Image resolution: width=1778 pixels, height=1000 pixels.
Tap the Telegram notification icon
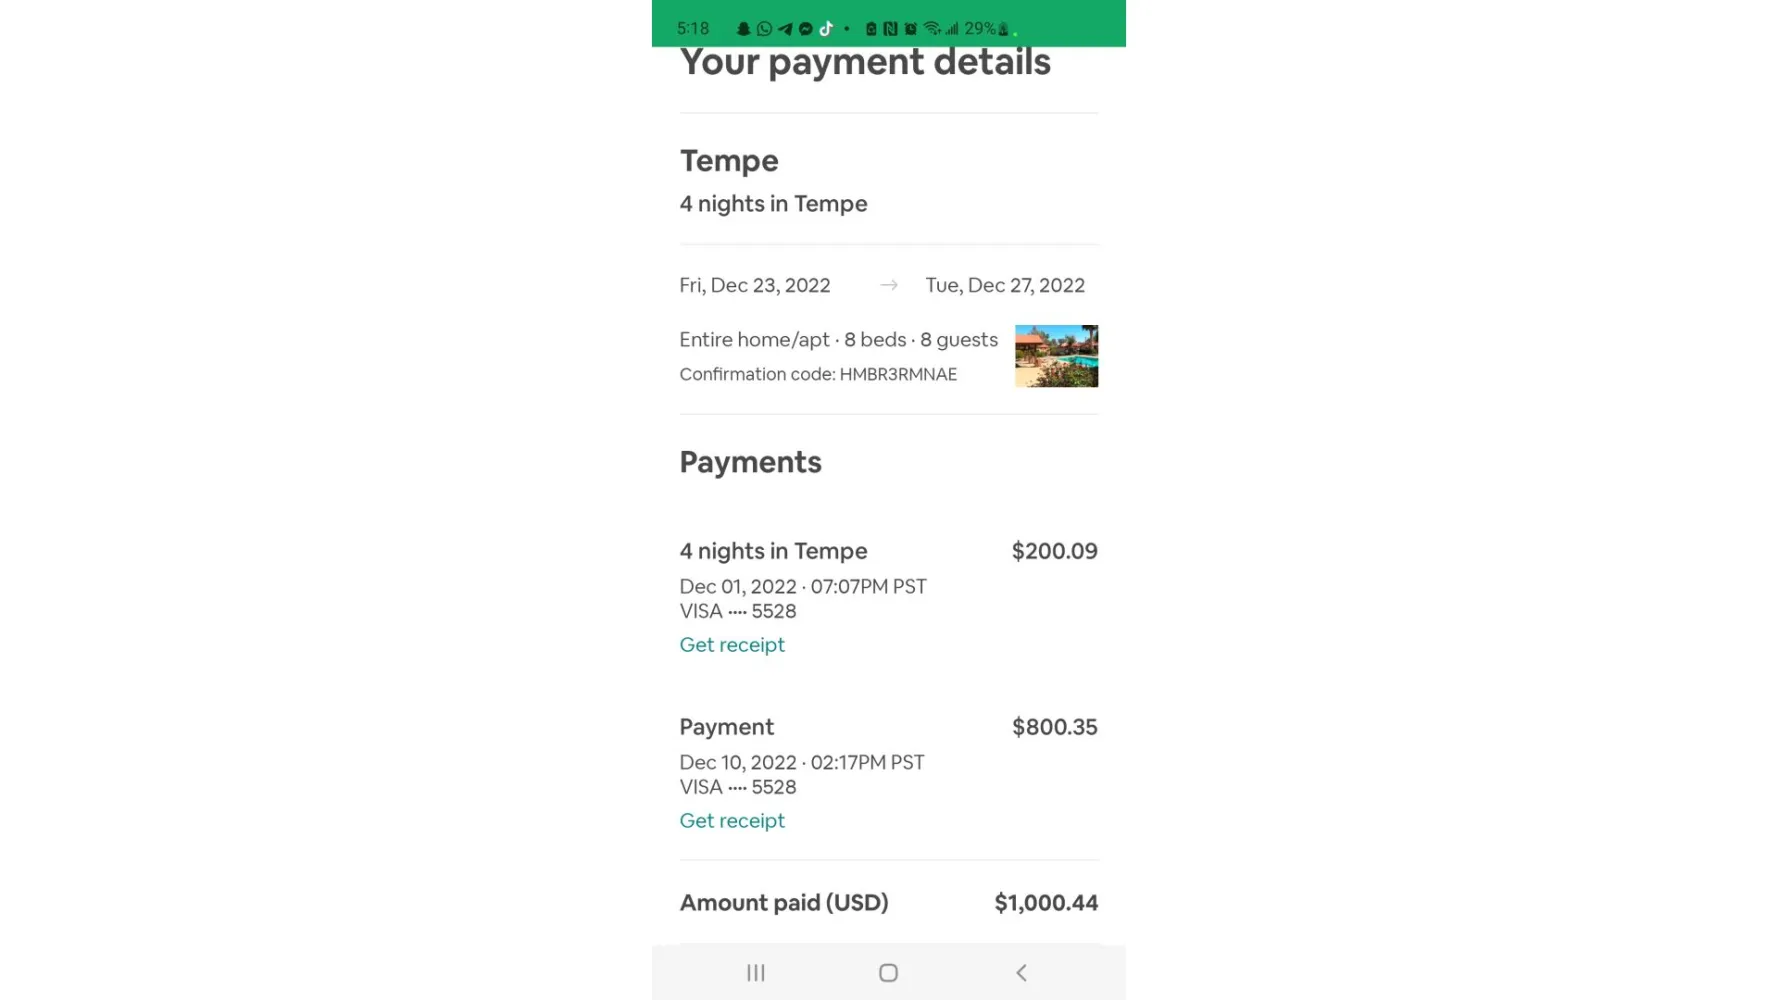(785, 29)
